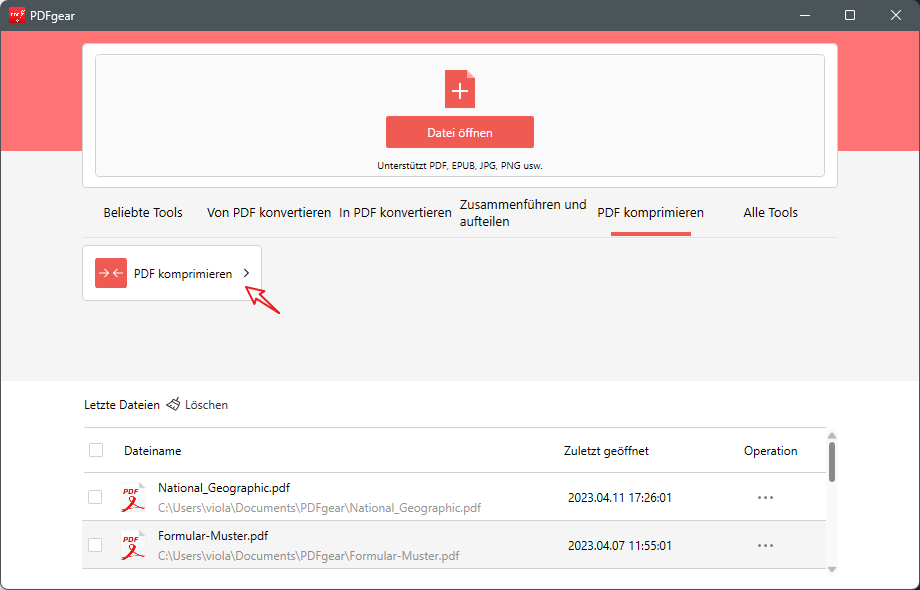Open the Operation menu for Formular-Muster.pdf
Viewport: 920px width, 590px height.
click(x=765, y=545)
